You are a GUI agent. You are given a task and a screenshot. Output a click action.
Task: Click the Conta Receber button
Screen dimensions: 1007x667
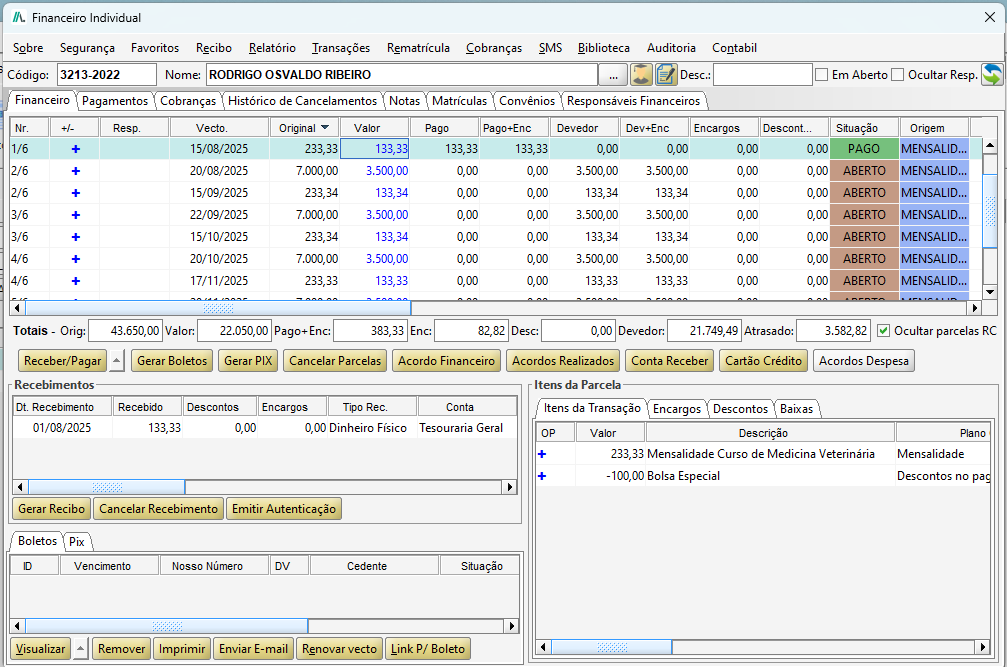coord(670,361)
